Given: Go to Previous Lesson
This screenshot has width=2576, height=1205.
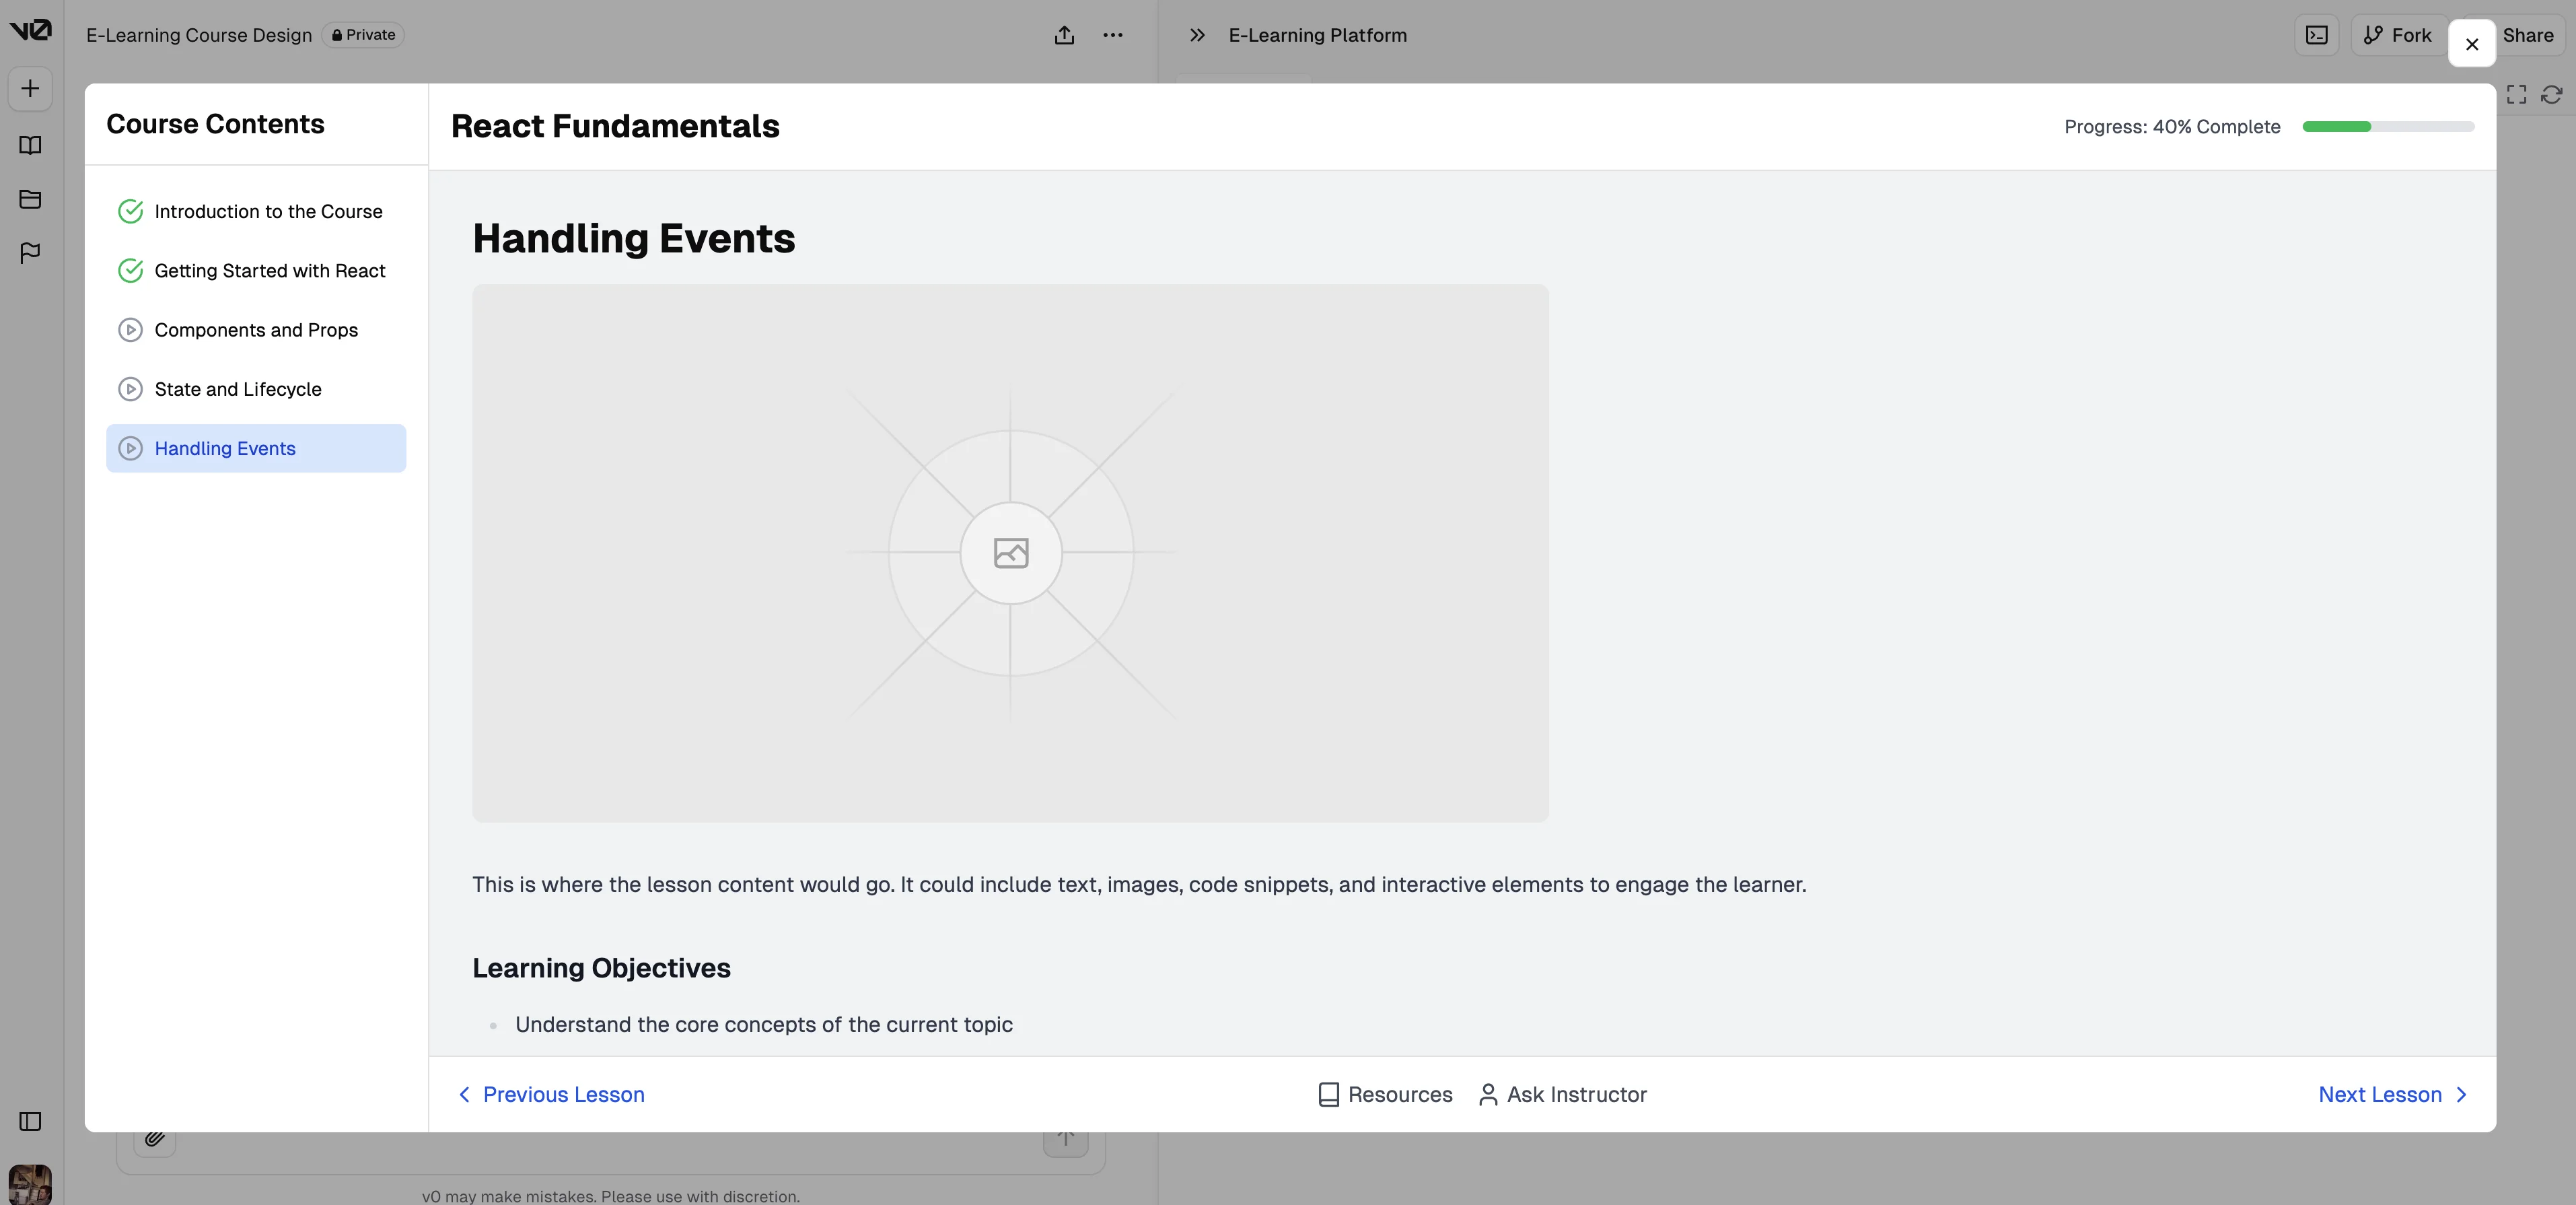Looking at the screenshot, I should pyautogui.click(x=552, y=1094).
